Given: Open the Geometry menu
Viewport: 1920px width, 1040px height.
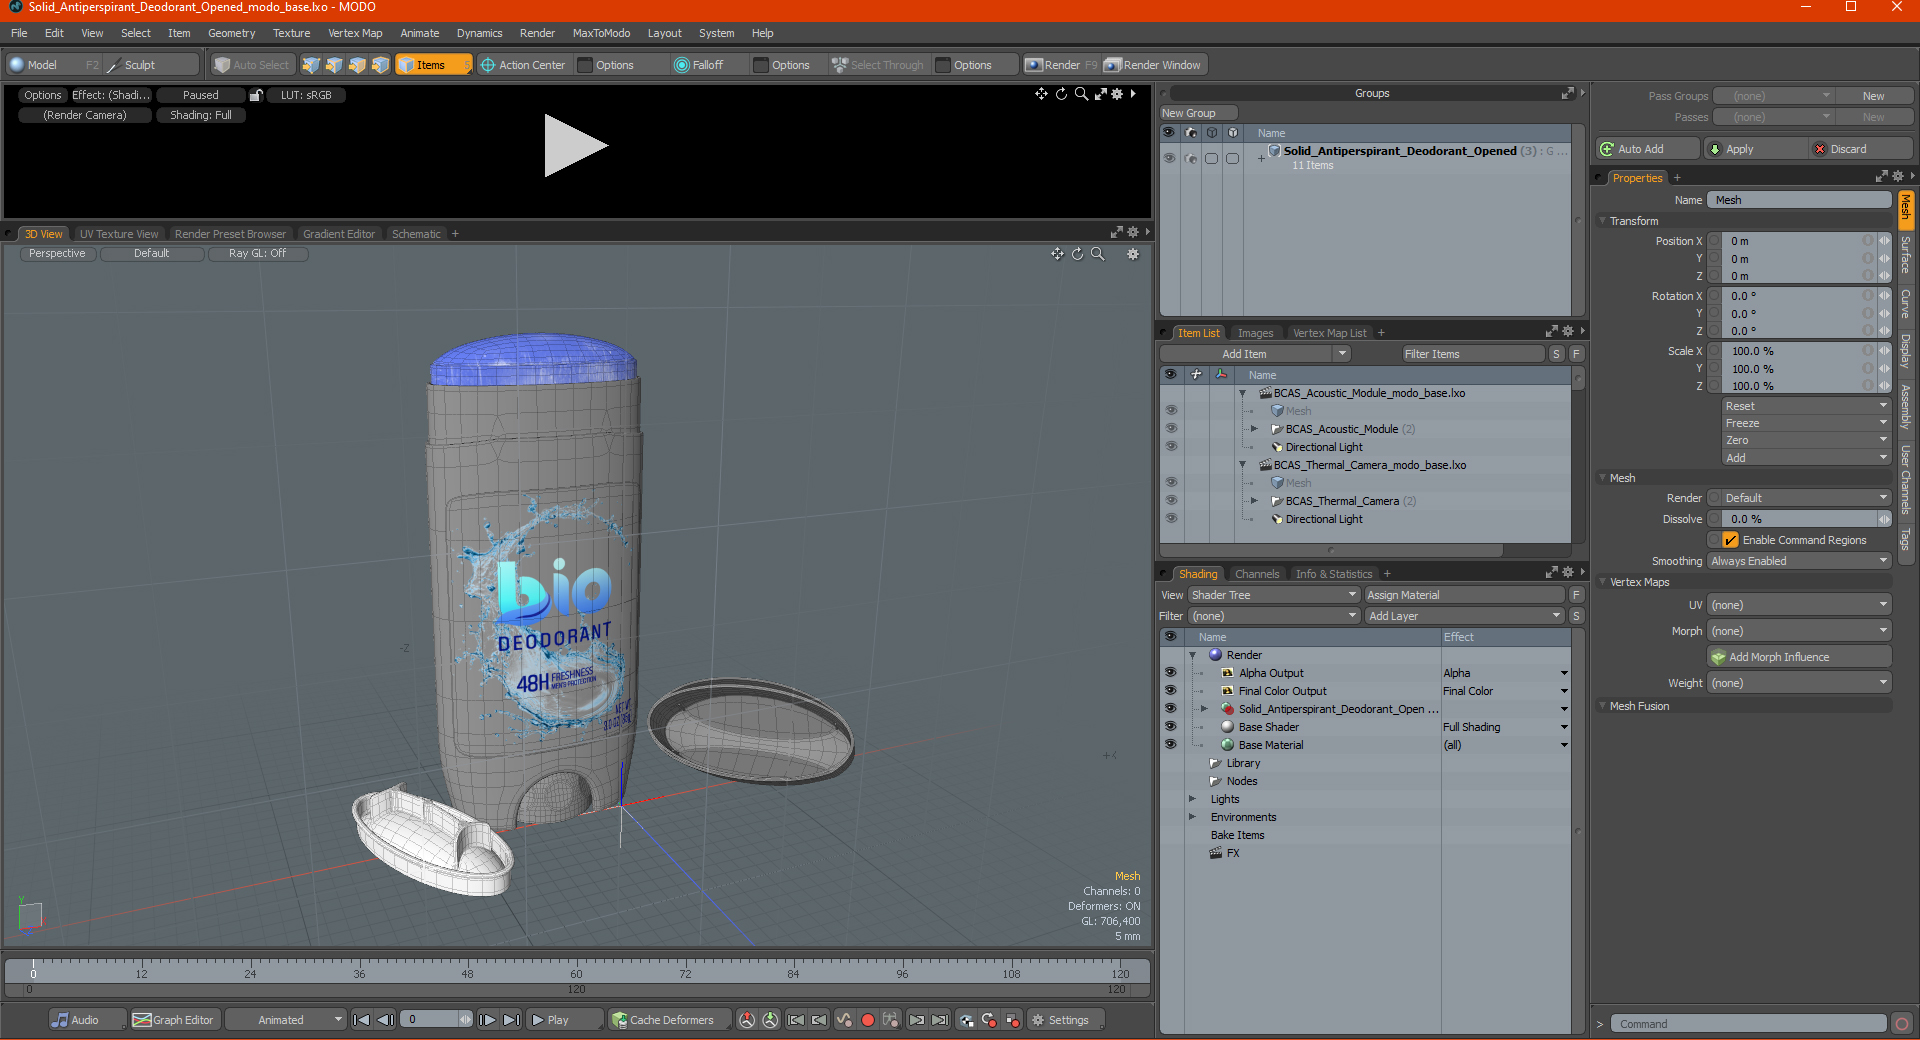Looking at the screenshot, I should tap(231, 33).
